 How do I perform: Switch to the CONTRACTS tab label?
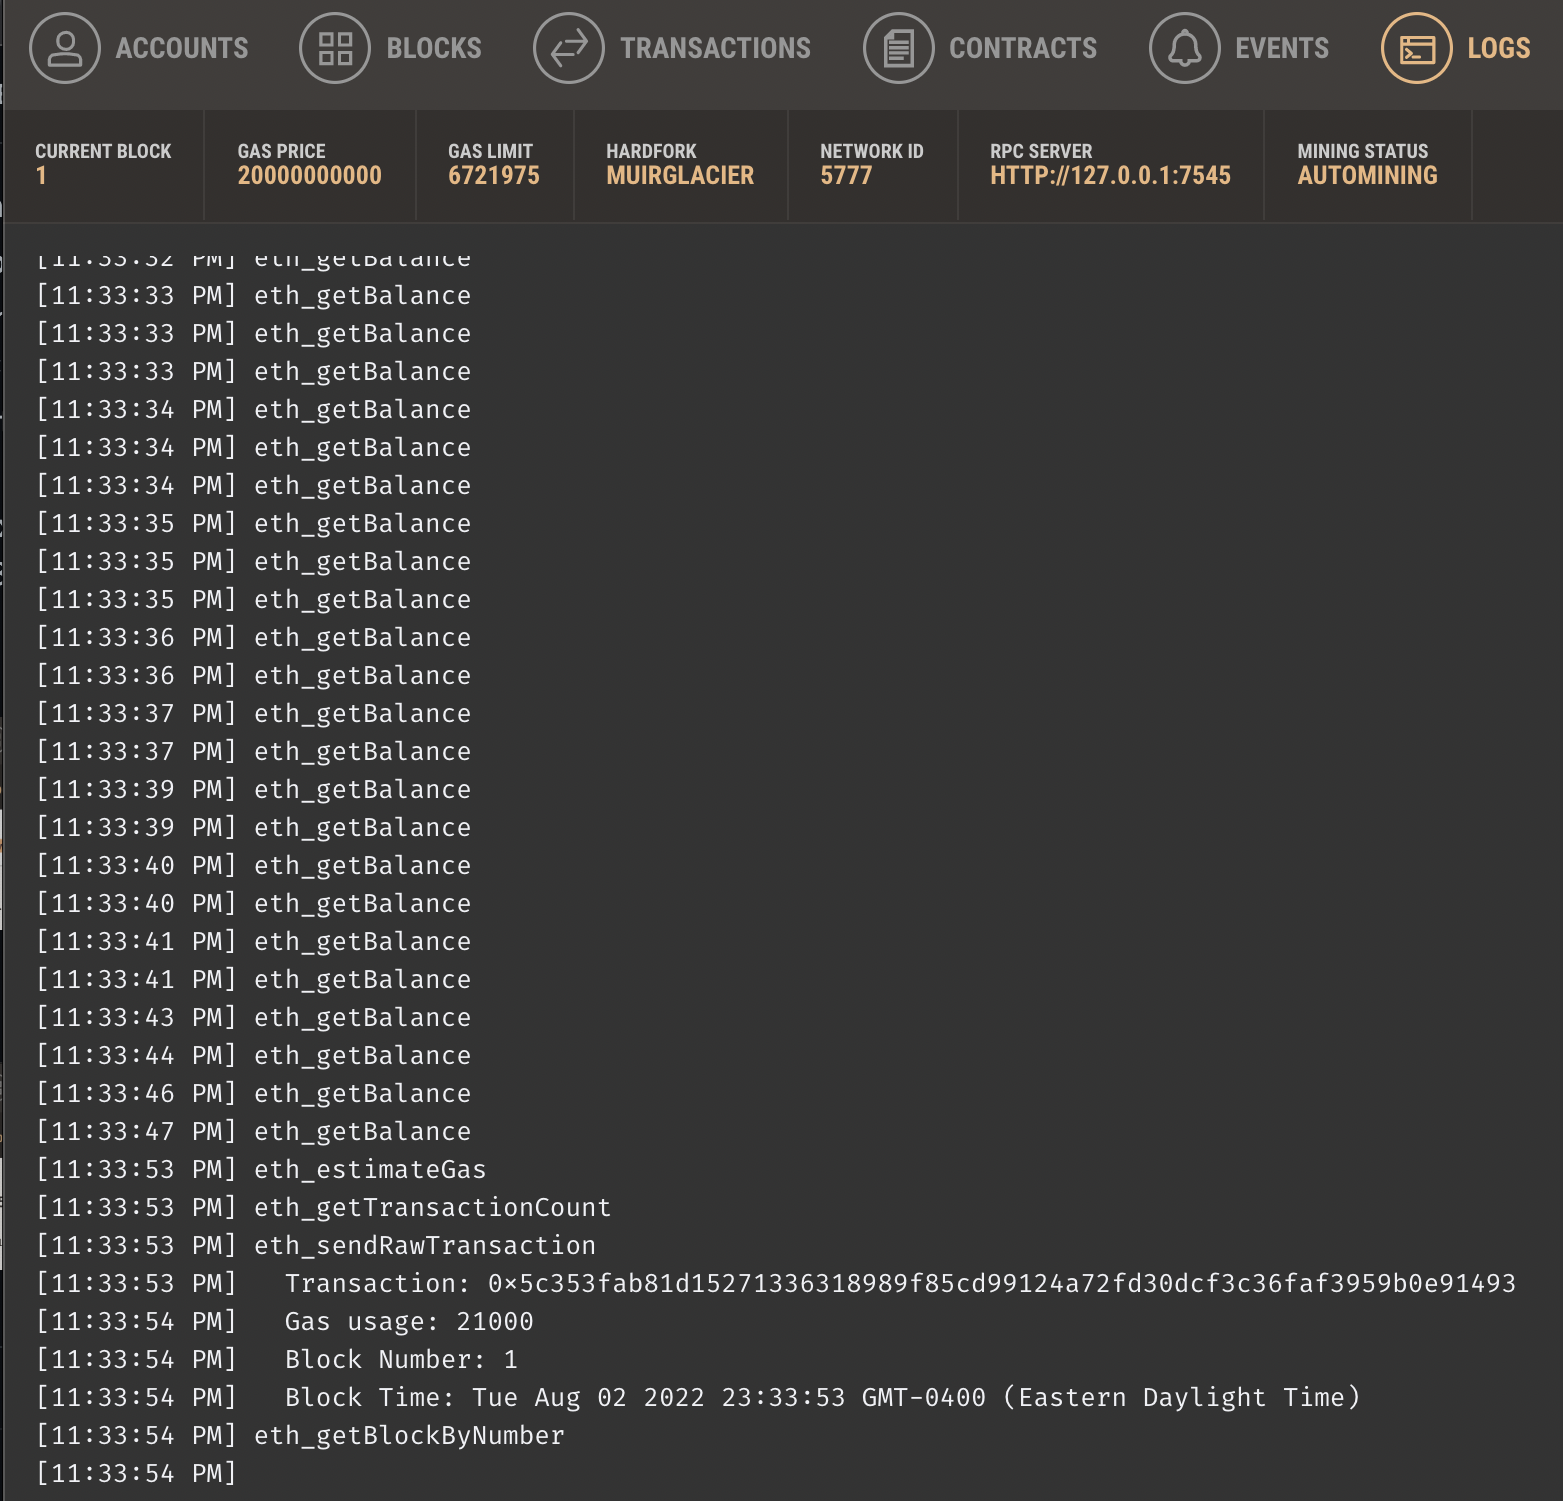coord(1023,48)
